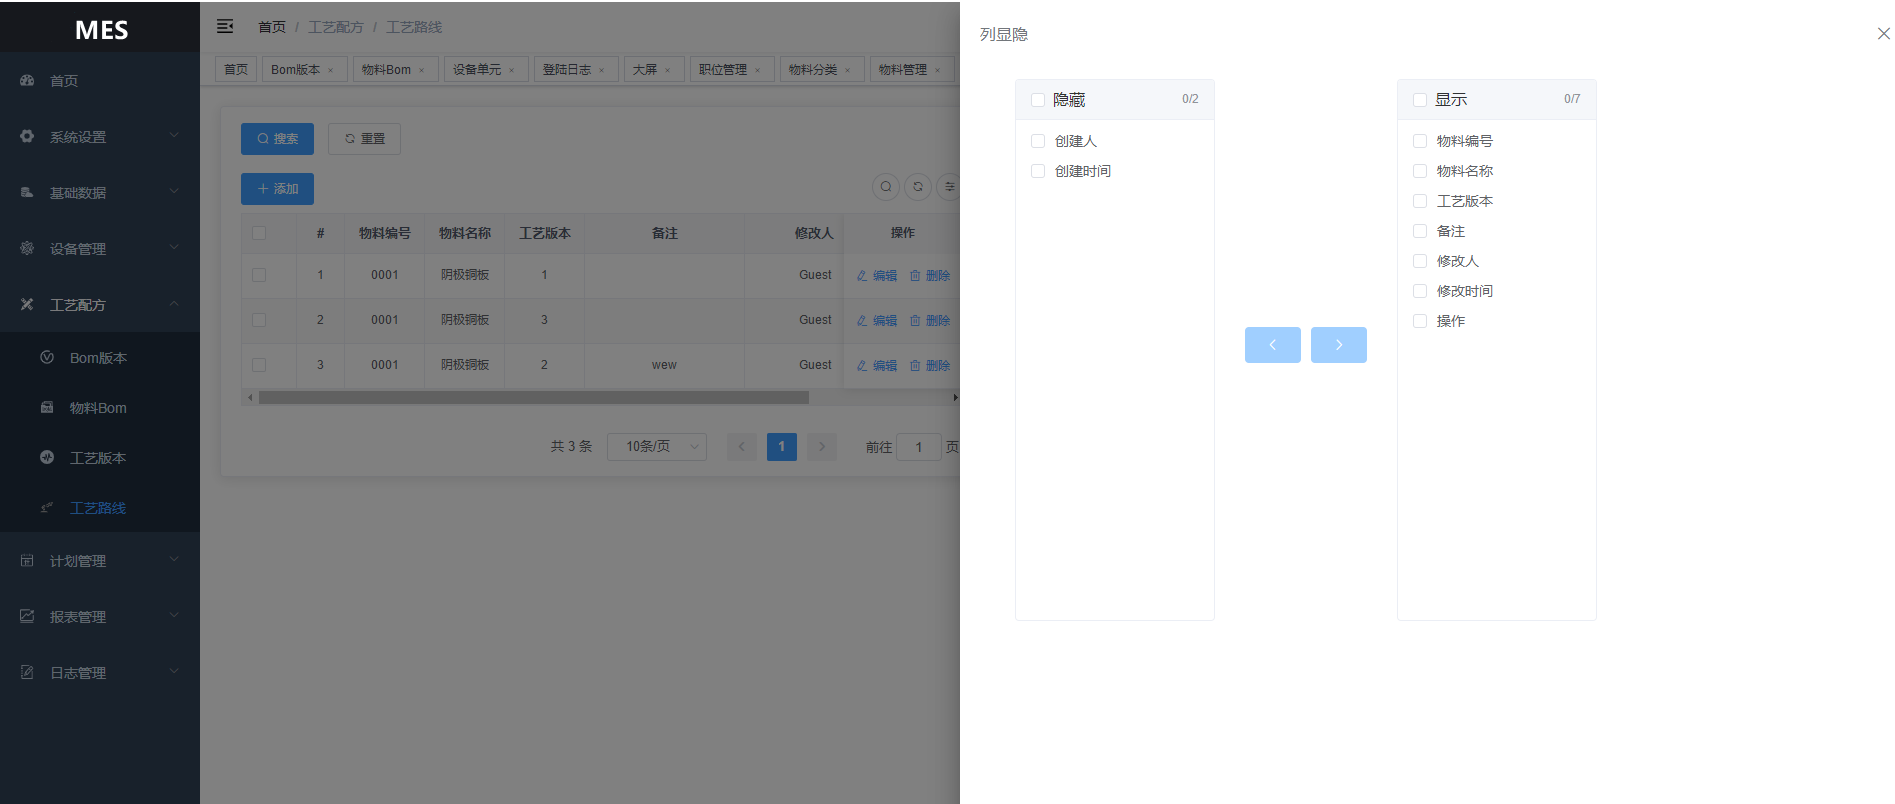
Task: Click the transfer right arrow button
Action: pyautogui.click(x=1339, y=345)
